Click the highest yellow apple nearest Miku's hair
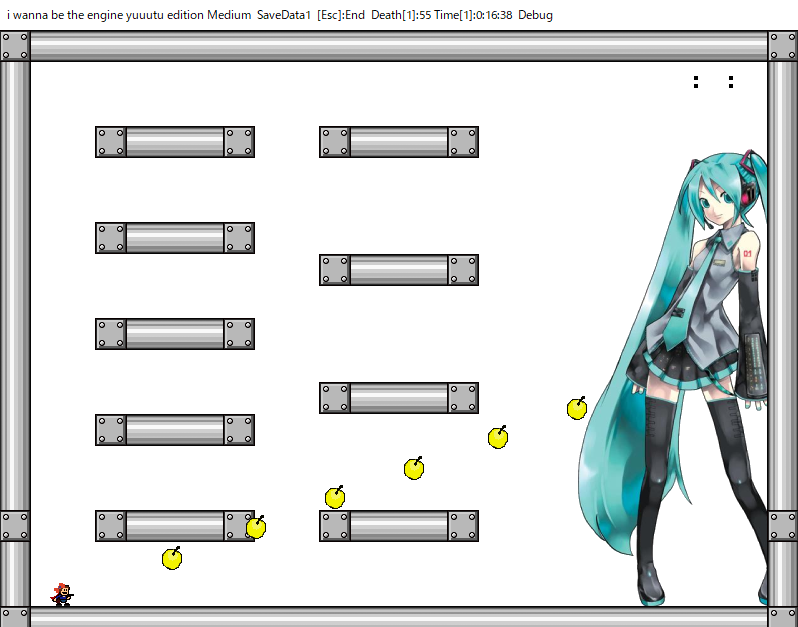This screenshot has width=798, height=627. coord(577,408)
